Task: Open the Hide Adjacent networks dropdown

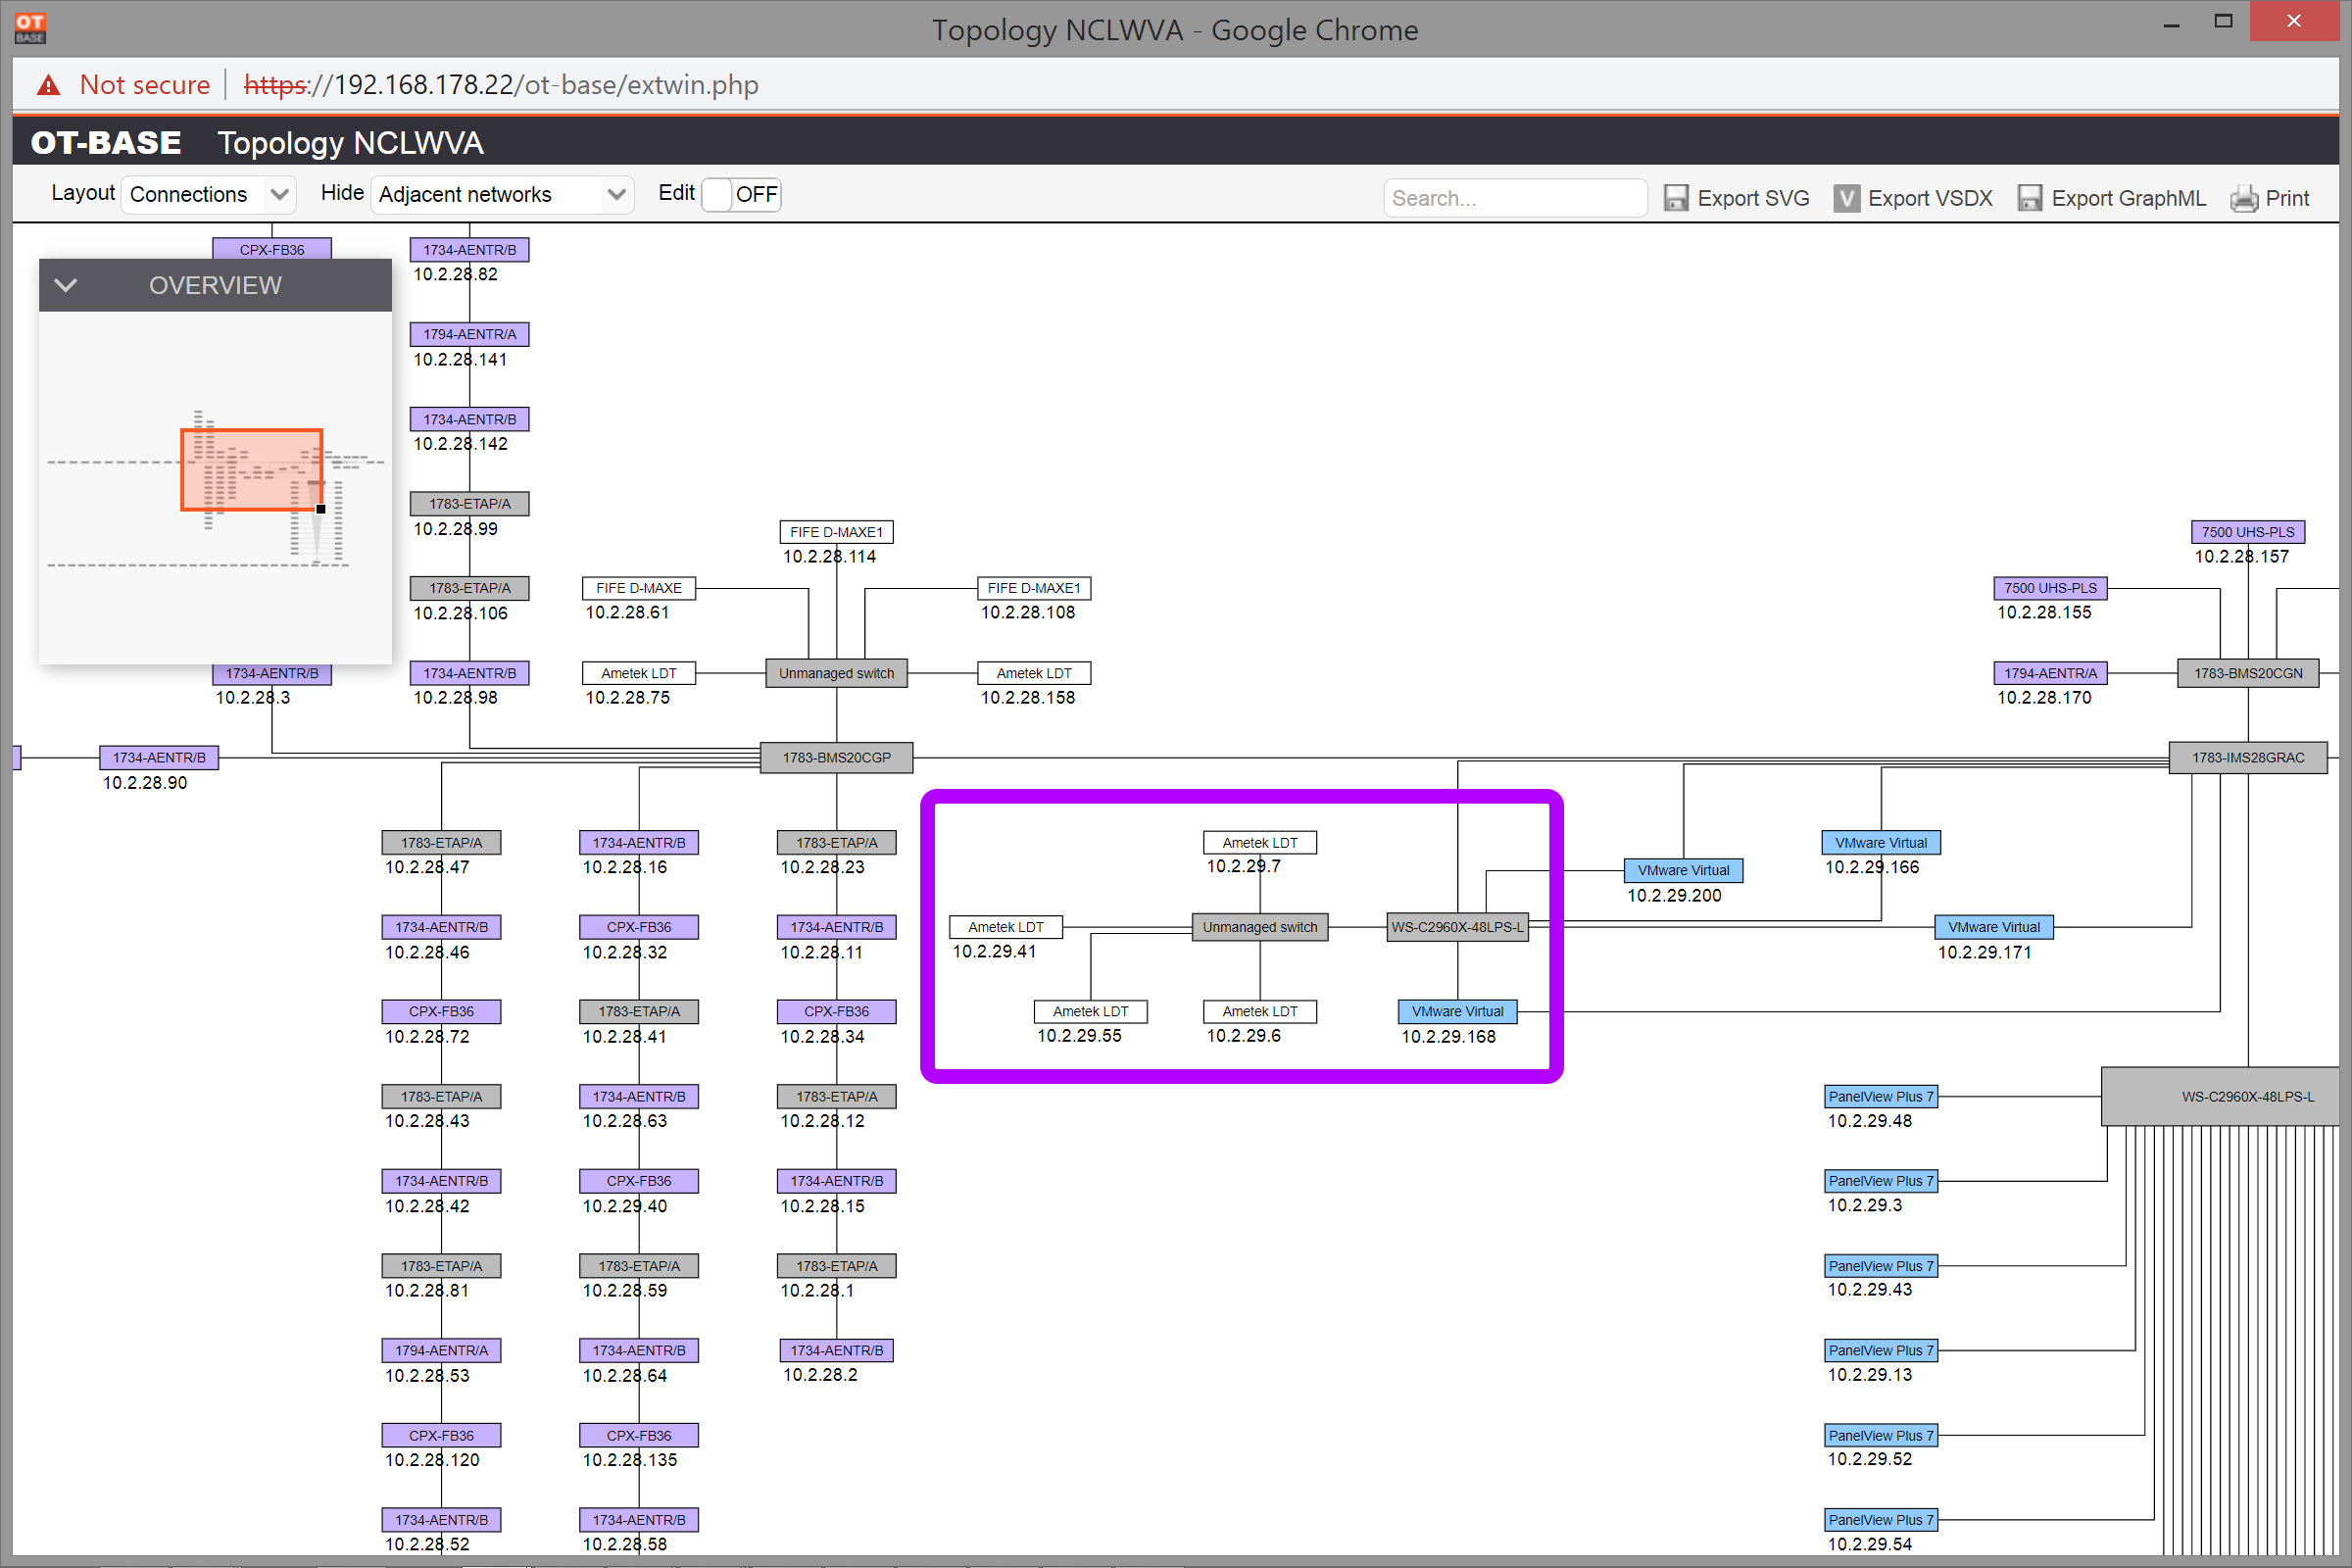Action: [503, 194]
